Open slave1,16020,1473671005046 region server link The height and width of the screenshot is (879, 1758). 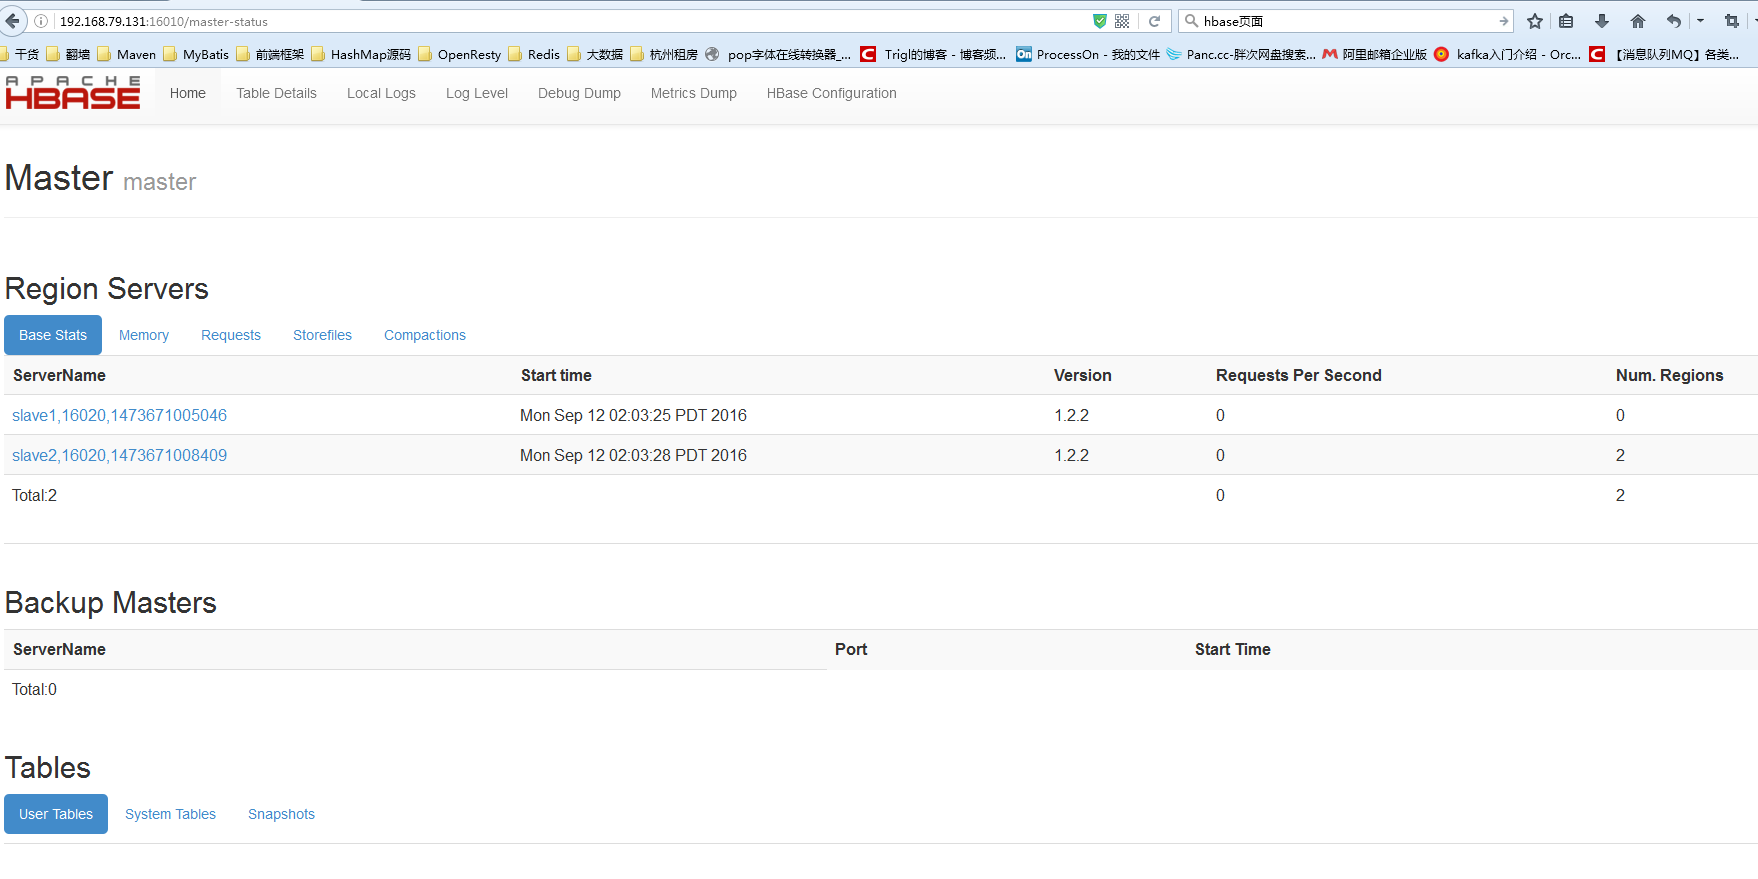(x=119, y=415)
